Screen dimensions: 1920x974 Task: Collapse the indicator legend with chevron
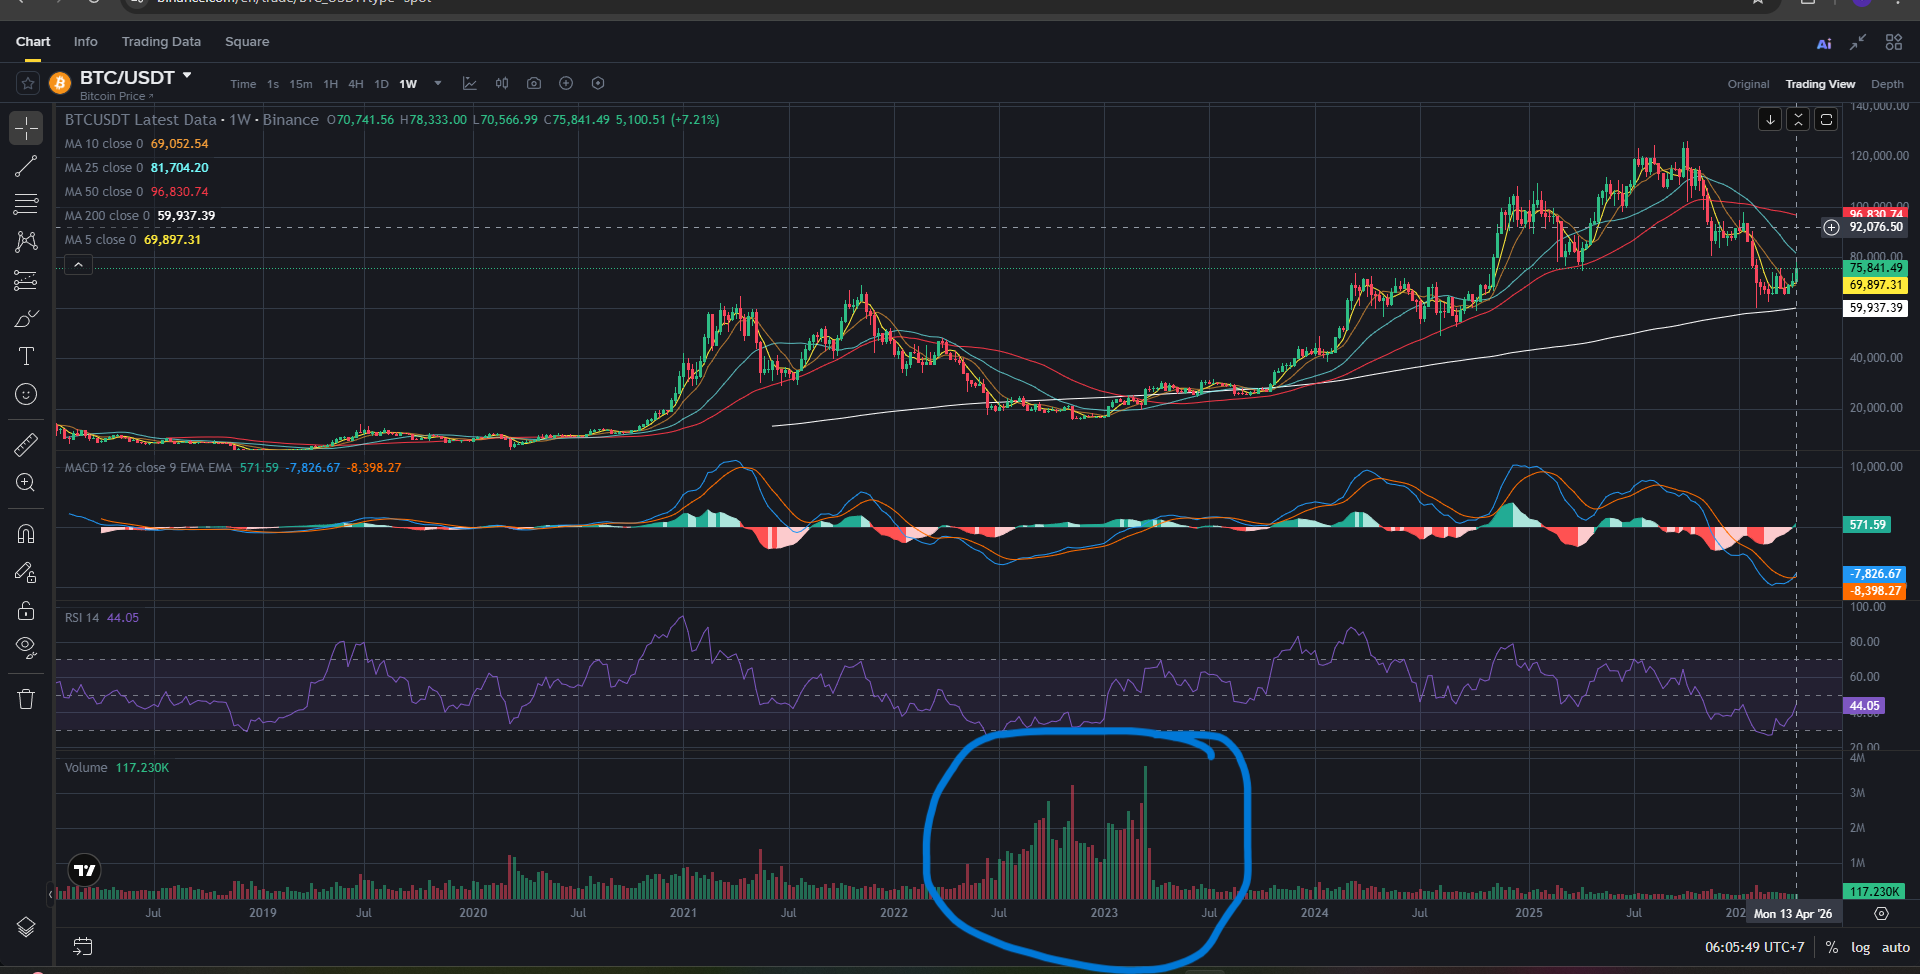tap(78, 265)
